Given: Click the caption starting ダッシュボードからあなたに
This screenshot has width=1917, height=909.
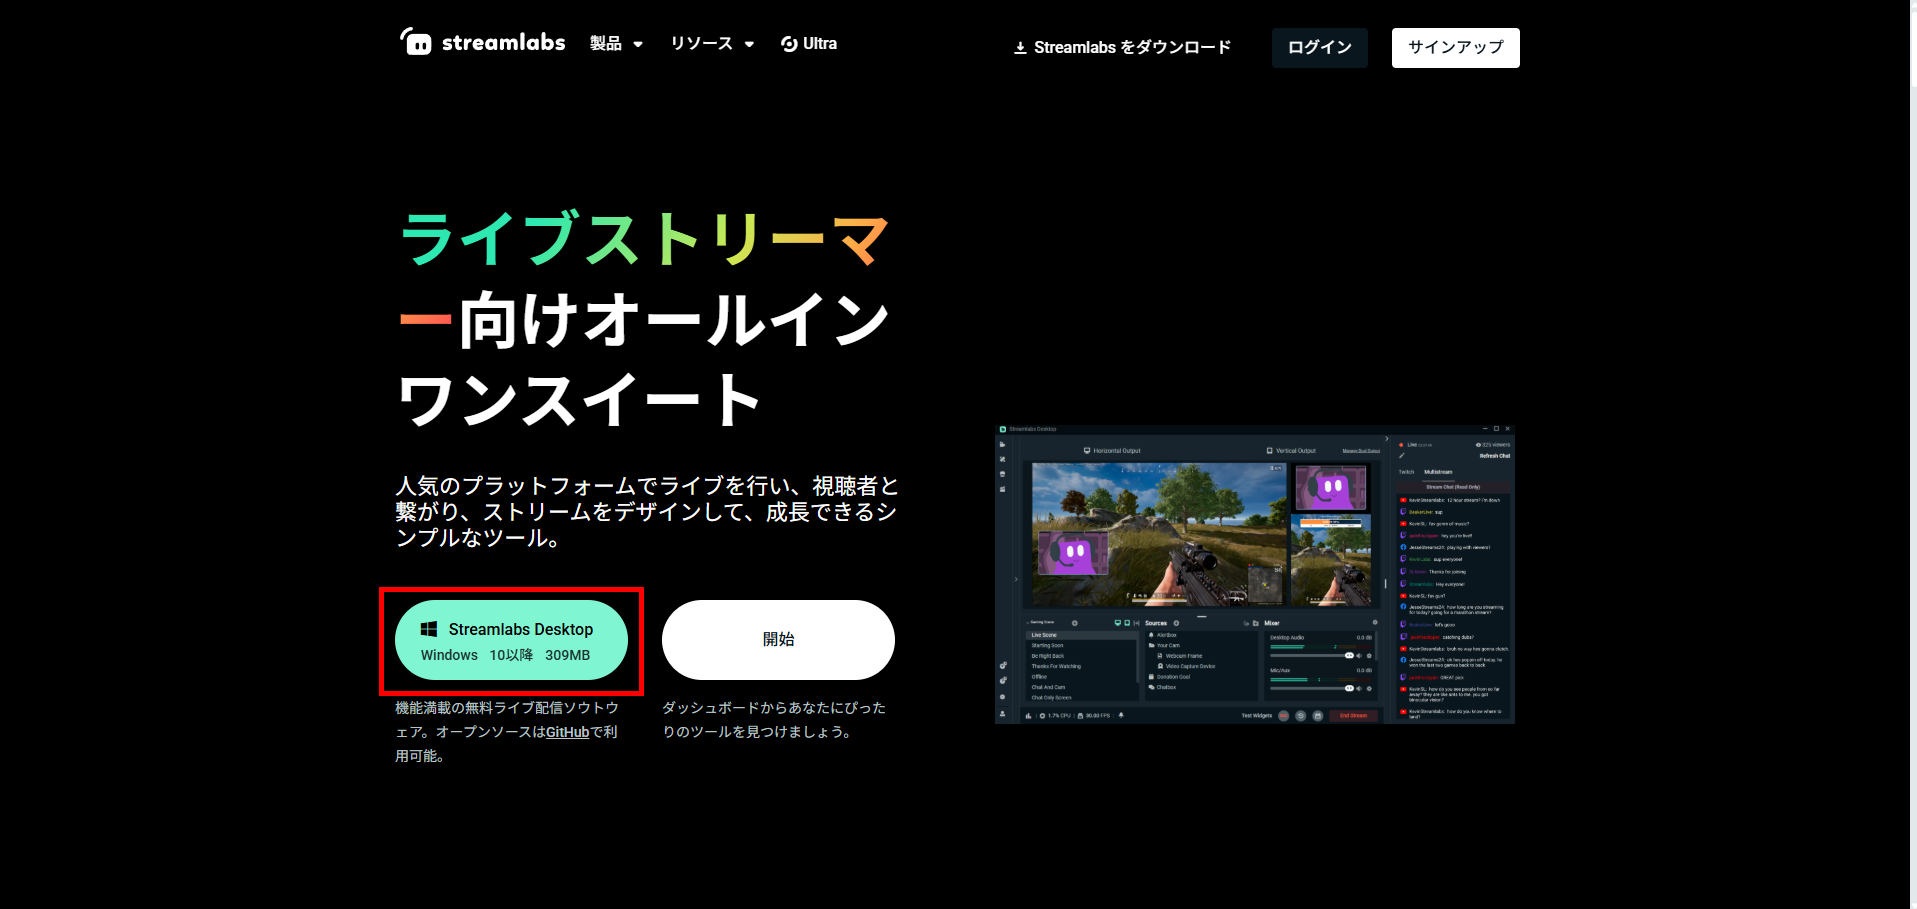Looking at the screenshot, I should coord(774,719).
